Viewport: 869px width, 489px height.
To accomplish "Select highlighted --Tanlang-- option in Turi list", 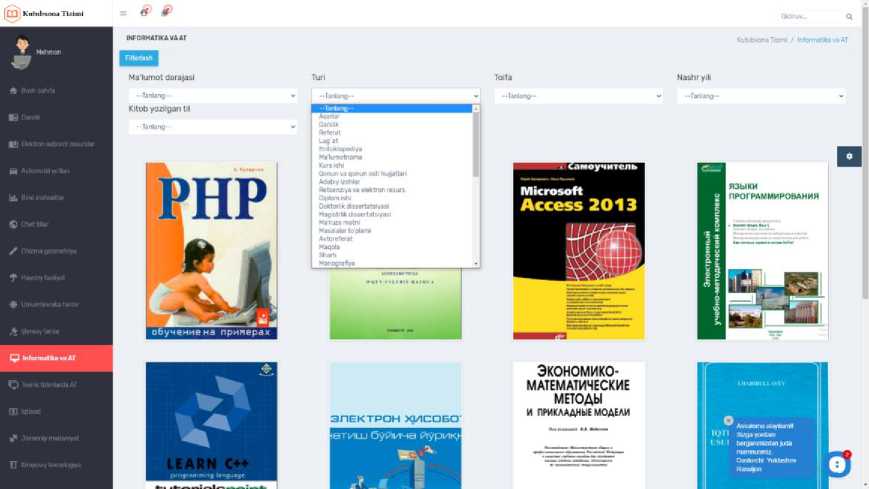I will (x=392, y=109).
